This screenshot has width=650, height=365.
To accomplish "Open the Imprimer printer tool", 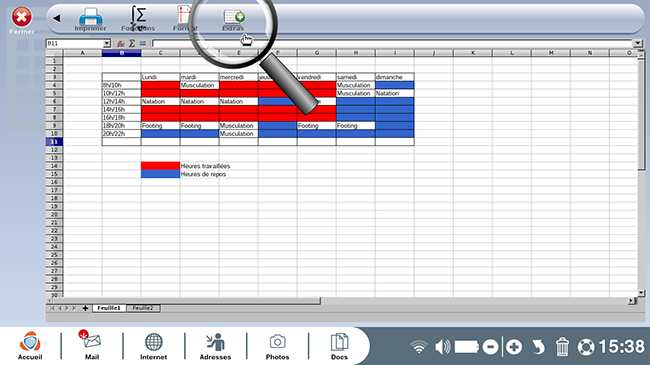I will (90, 19).
